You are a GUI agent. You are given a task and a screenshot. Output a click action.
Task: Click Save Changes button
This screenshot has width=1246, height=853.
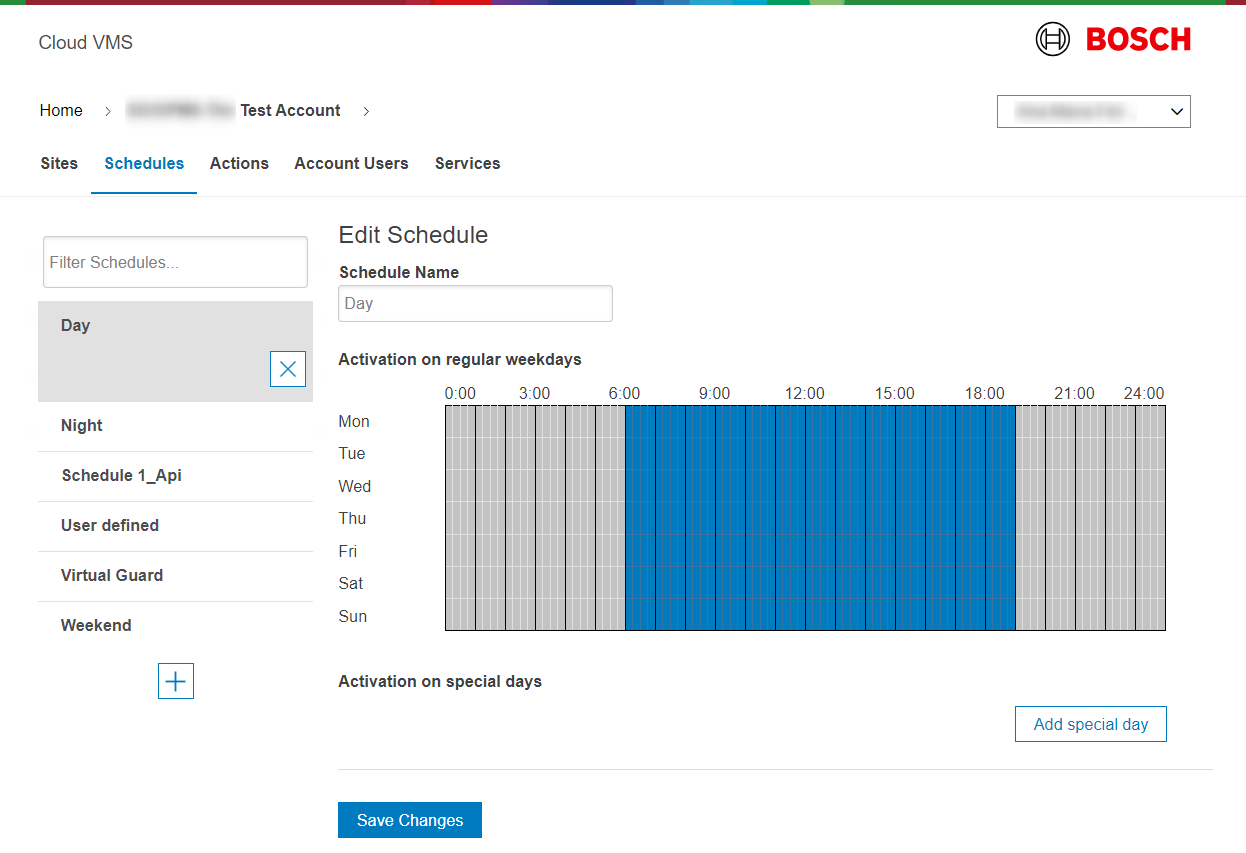tap(410, 820)
